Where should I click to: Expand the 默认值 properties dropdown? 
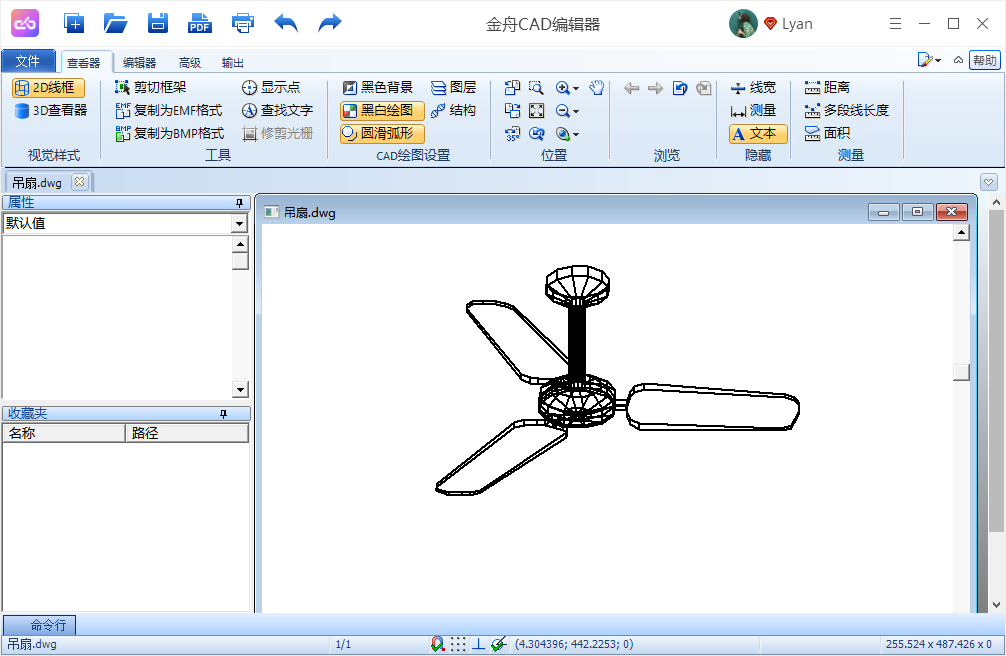click(x=239, y=224)
